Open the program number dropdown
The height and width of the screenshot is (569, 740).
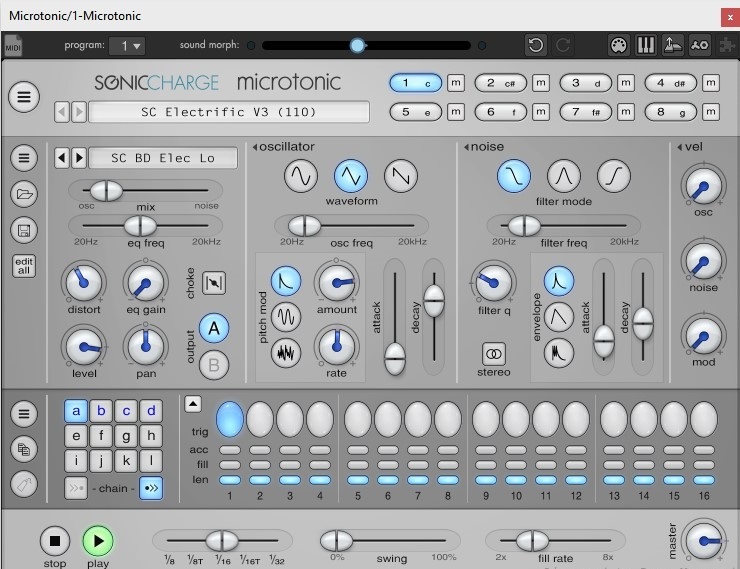tap(128, 46)
